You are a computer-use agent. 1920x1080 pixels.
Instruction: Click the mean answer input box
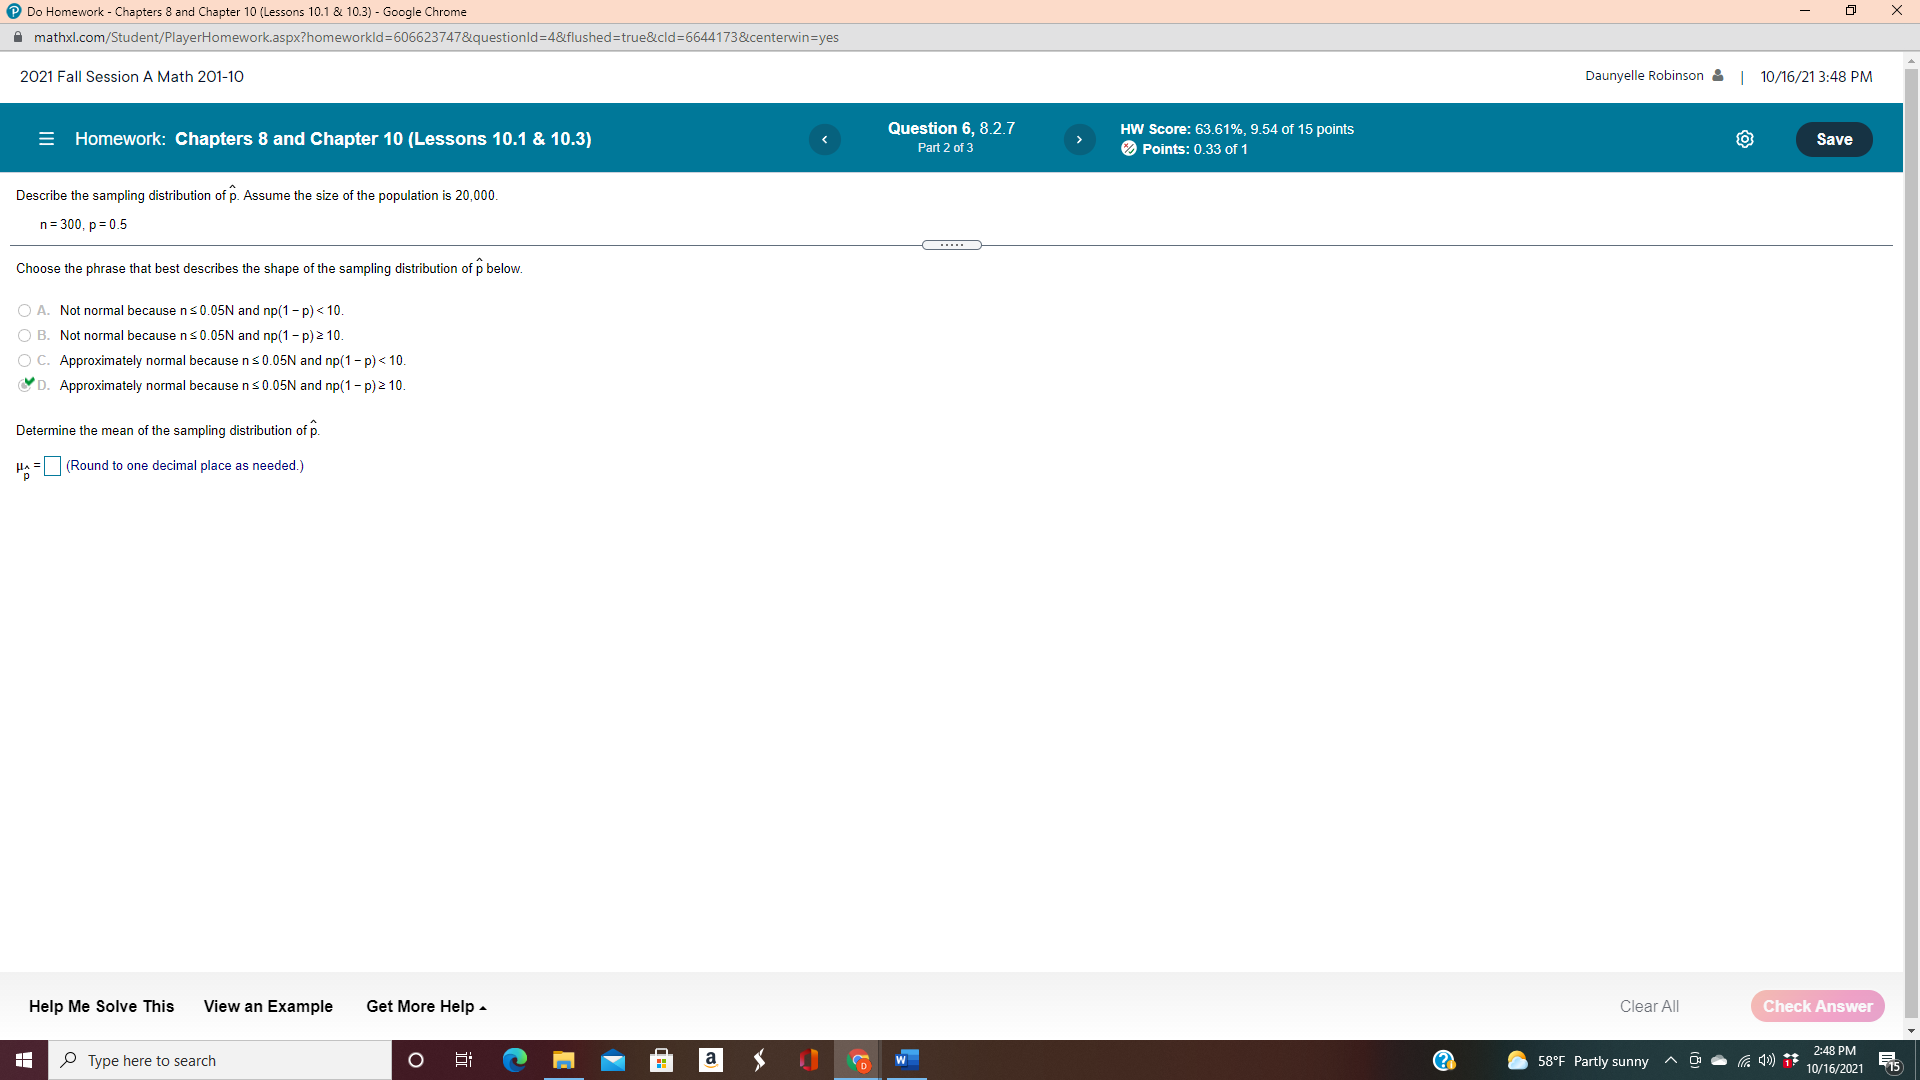53,466
